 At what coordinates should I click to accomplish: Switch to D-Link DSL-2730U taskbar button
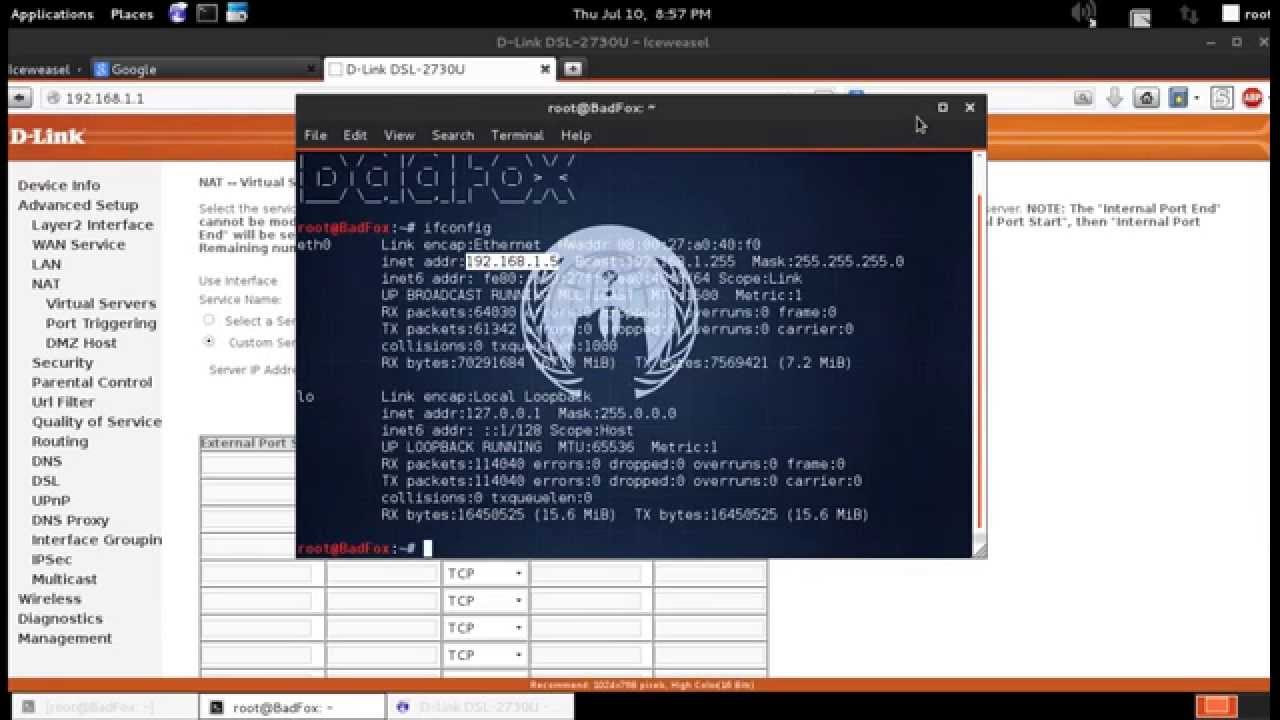(480, 707)
